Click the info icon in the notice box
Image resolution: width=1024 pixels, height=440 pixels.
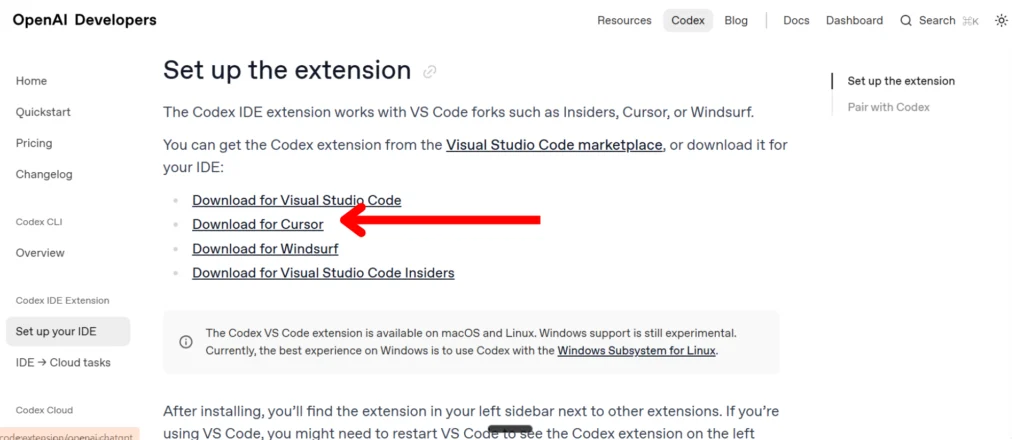coord(186,342)
